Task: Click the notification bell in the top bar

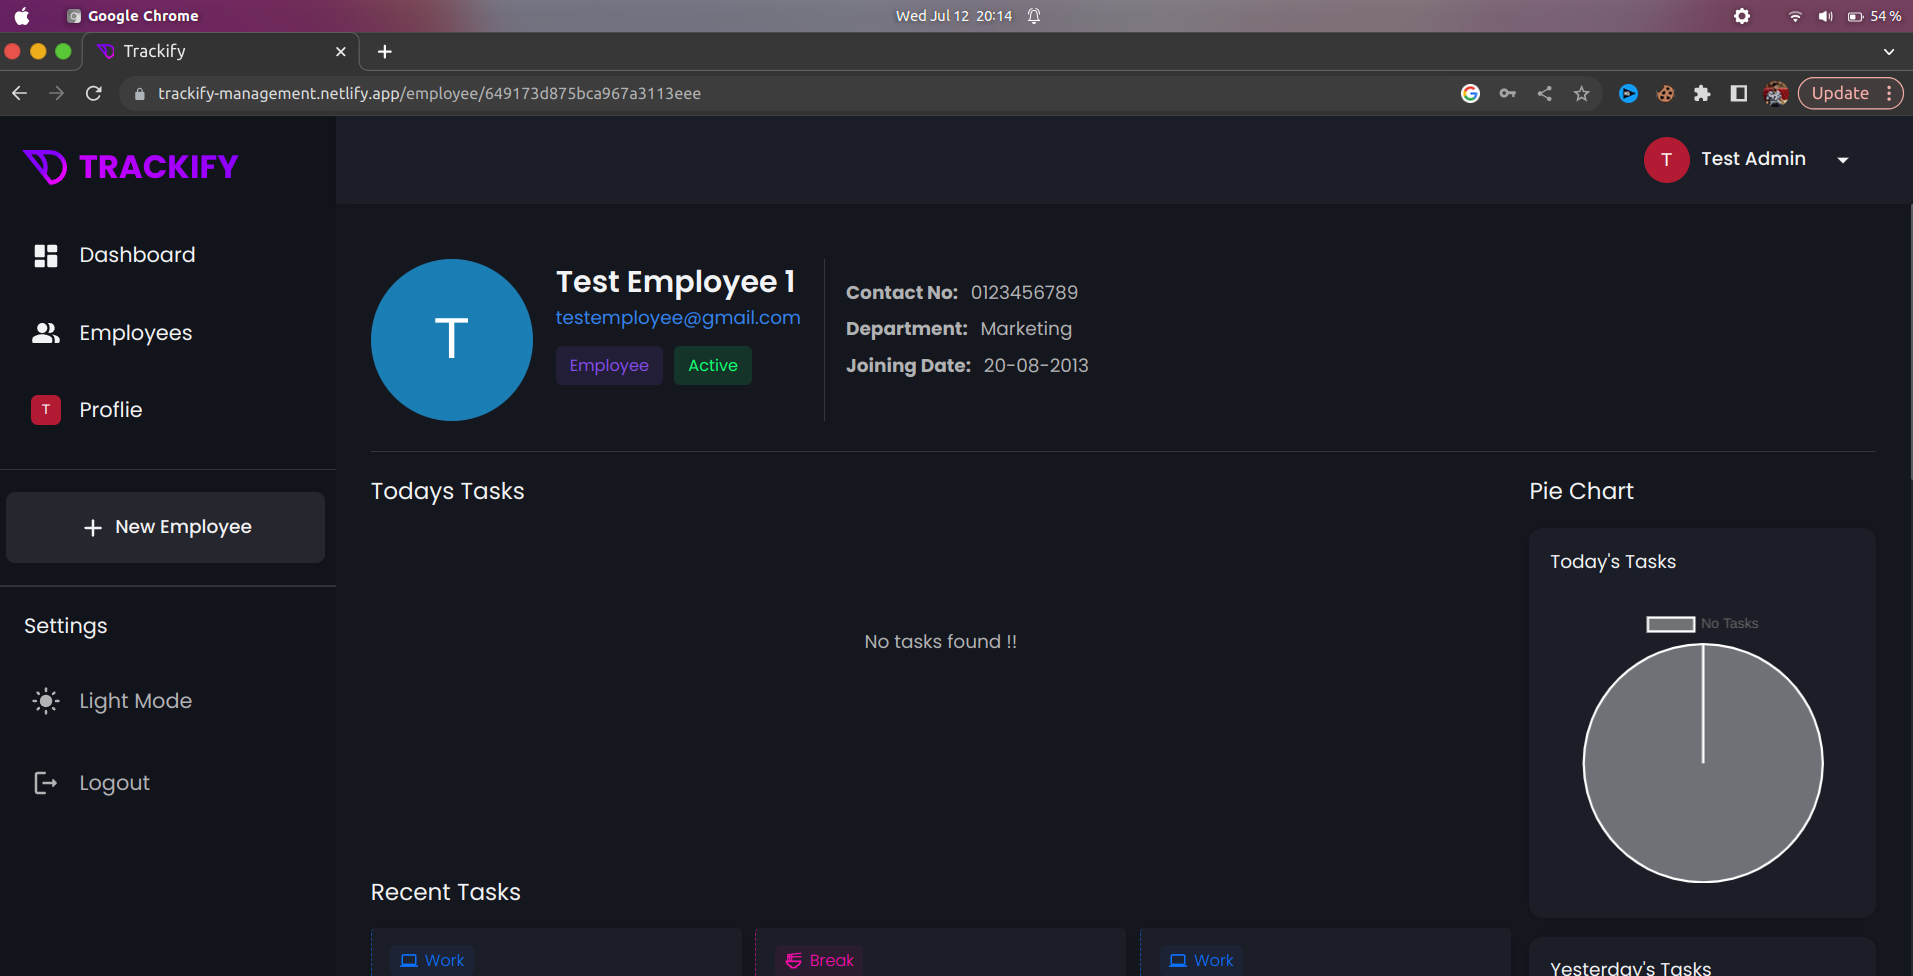Action: (1034, 16)
